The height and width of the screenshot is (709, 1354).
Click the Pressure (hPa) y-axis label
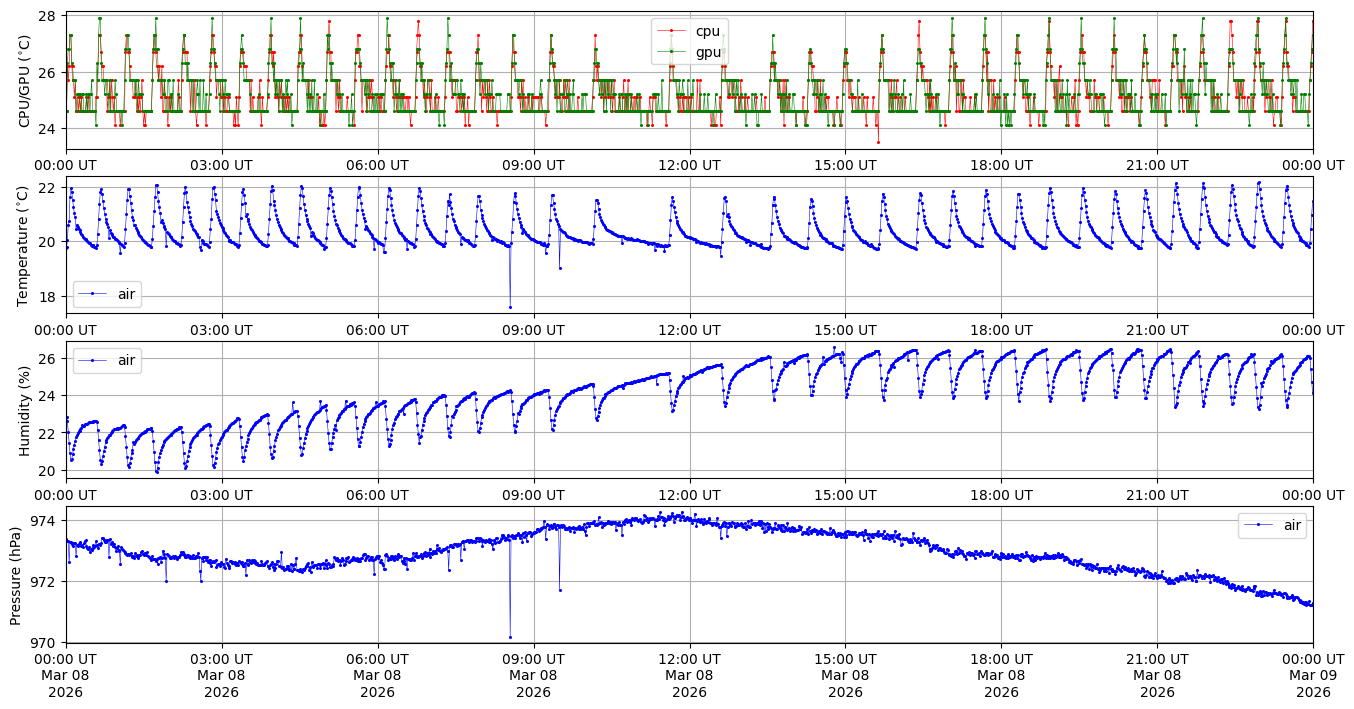point(16,574)
